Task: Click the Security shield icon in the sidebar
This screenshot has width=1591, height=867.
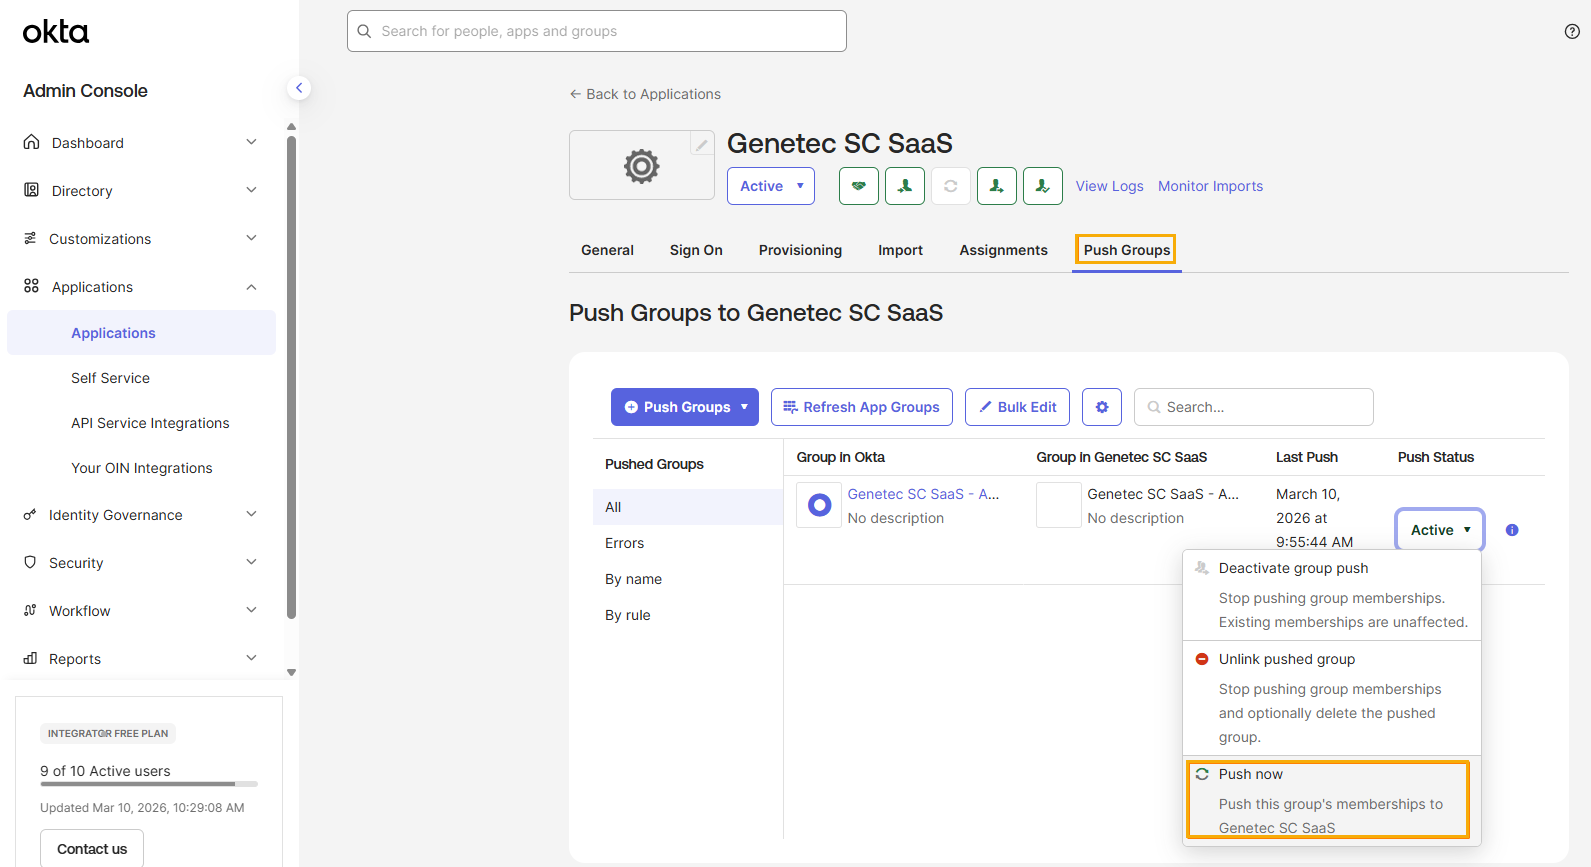Action: click(30, 562)
